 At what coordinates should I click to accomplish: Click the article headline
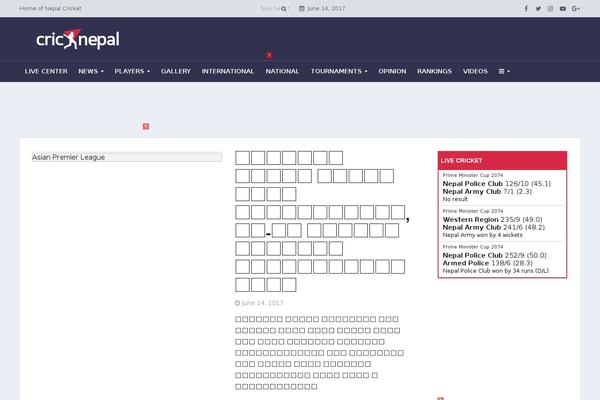(x=322, y=221)
